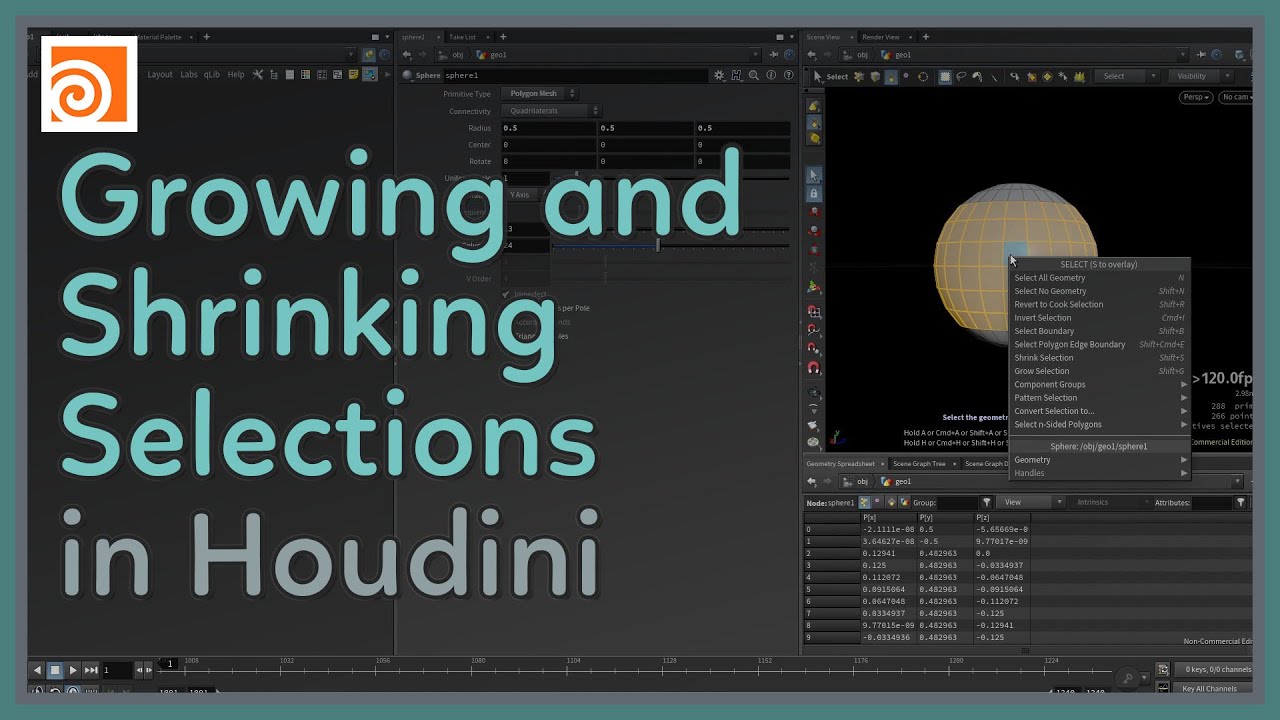This screenshot has width=1280, height=720.
Task: Expand Select n-Sided Polygons submenu
Action: coord(1099,424)
